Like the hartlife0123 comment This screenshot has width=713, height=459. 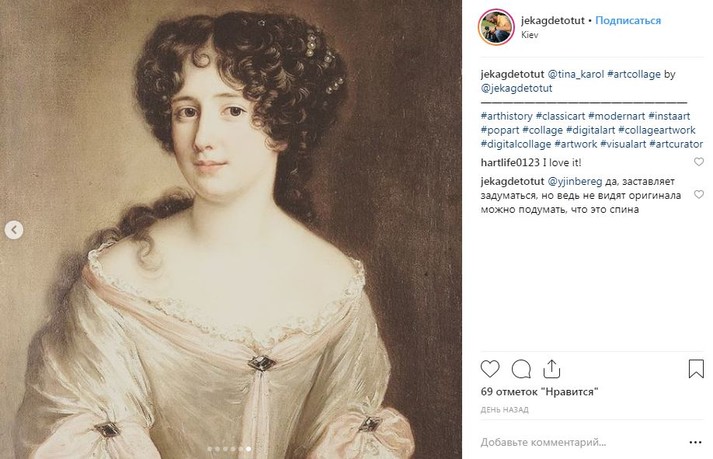pyautogui.click(x=699, y=162)
